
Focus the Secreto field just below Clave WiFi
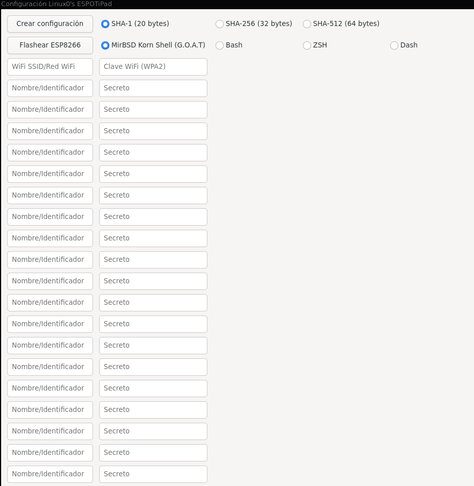coord(153,88)
